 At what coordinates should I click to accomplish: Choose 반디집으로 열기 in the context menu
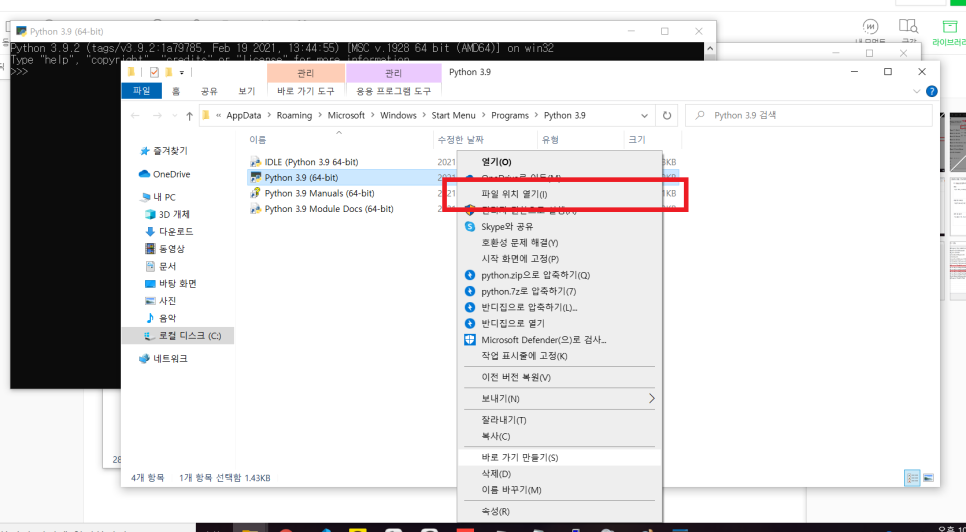pyautogui.click(x=560, y=323)
